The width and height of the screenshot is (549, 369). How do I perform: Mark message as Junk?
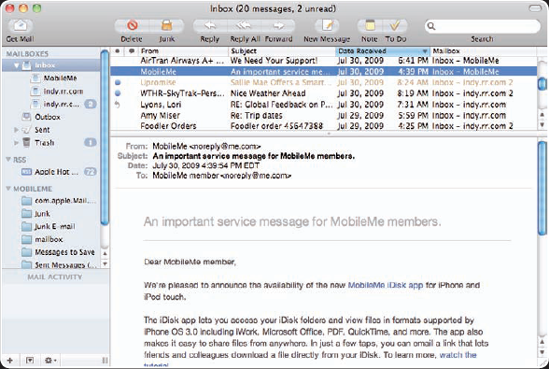167,25
